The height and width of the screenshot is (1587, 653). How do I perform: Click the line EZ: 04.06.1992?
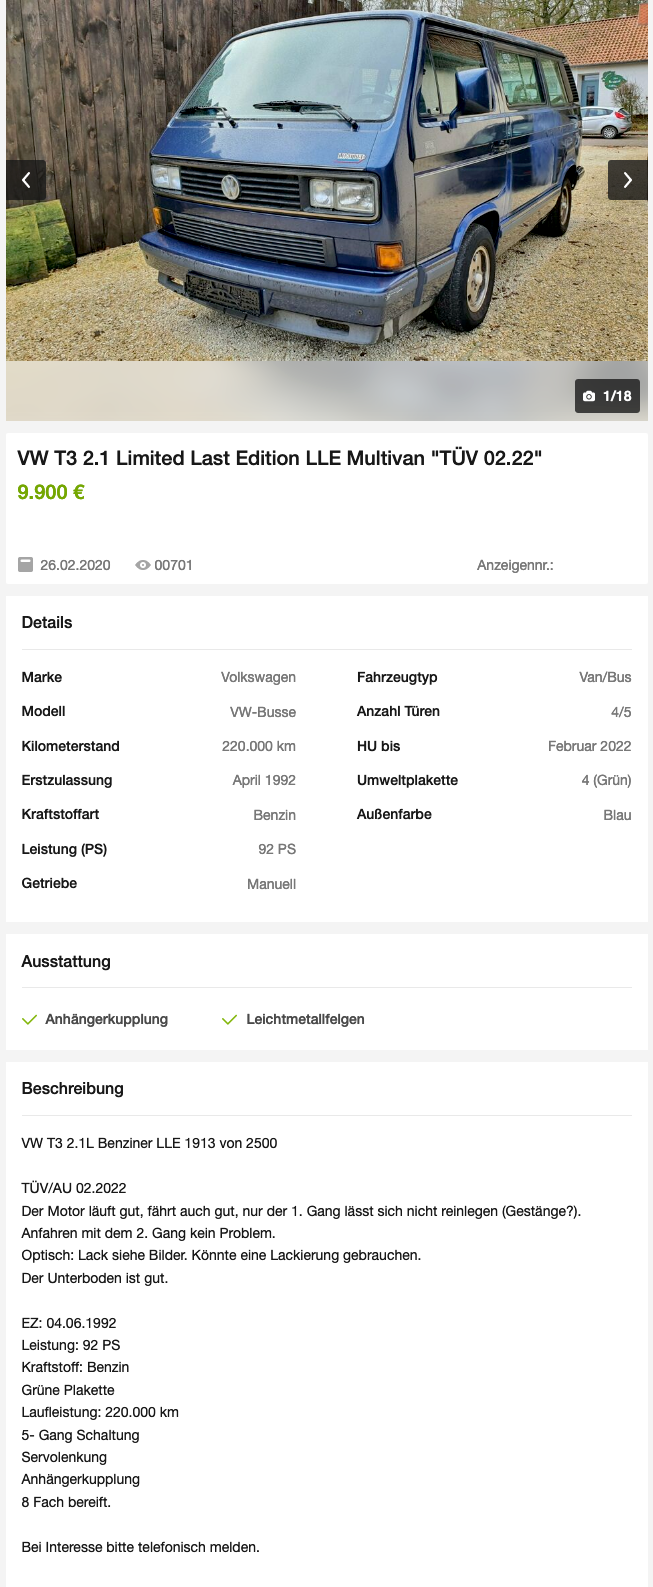[69, 1323]
